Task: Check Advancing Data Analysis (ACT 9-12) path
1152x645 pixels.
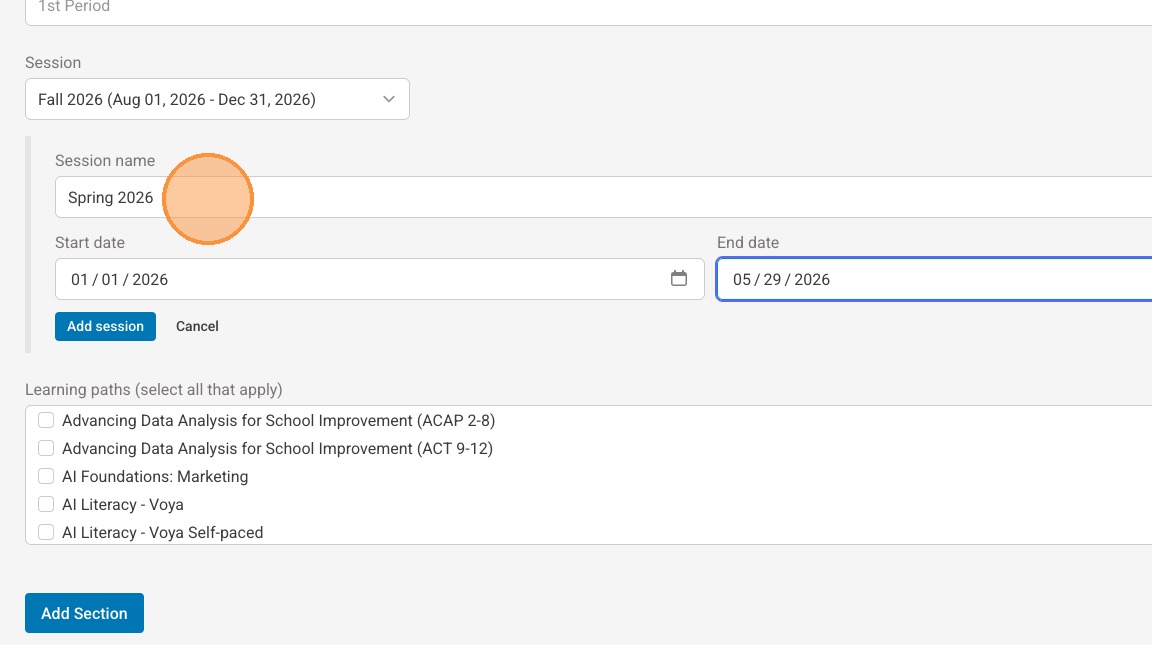Action: (46, 449)
